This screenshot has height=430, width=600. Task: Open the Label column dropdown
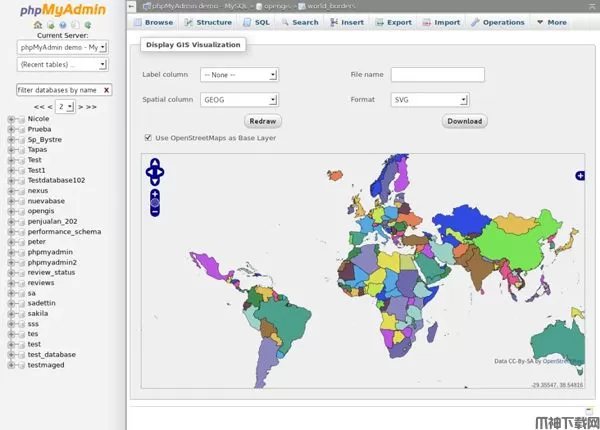tap(238, 75)
